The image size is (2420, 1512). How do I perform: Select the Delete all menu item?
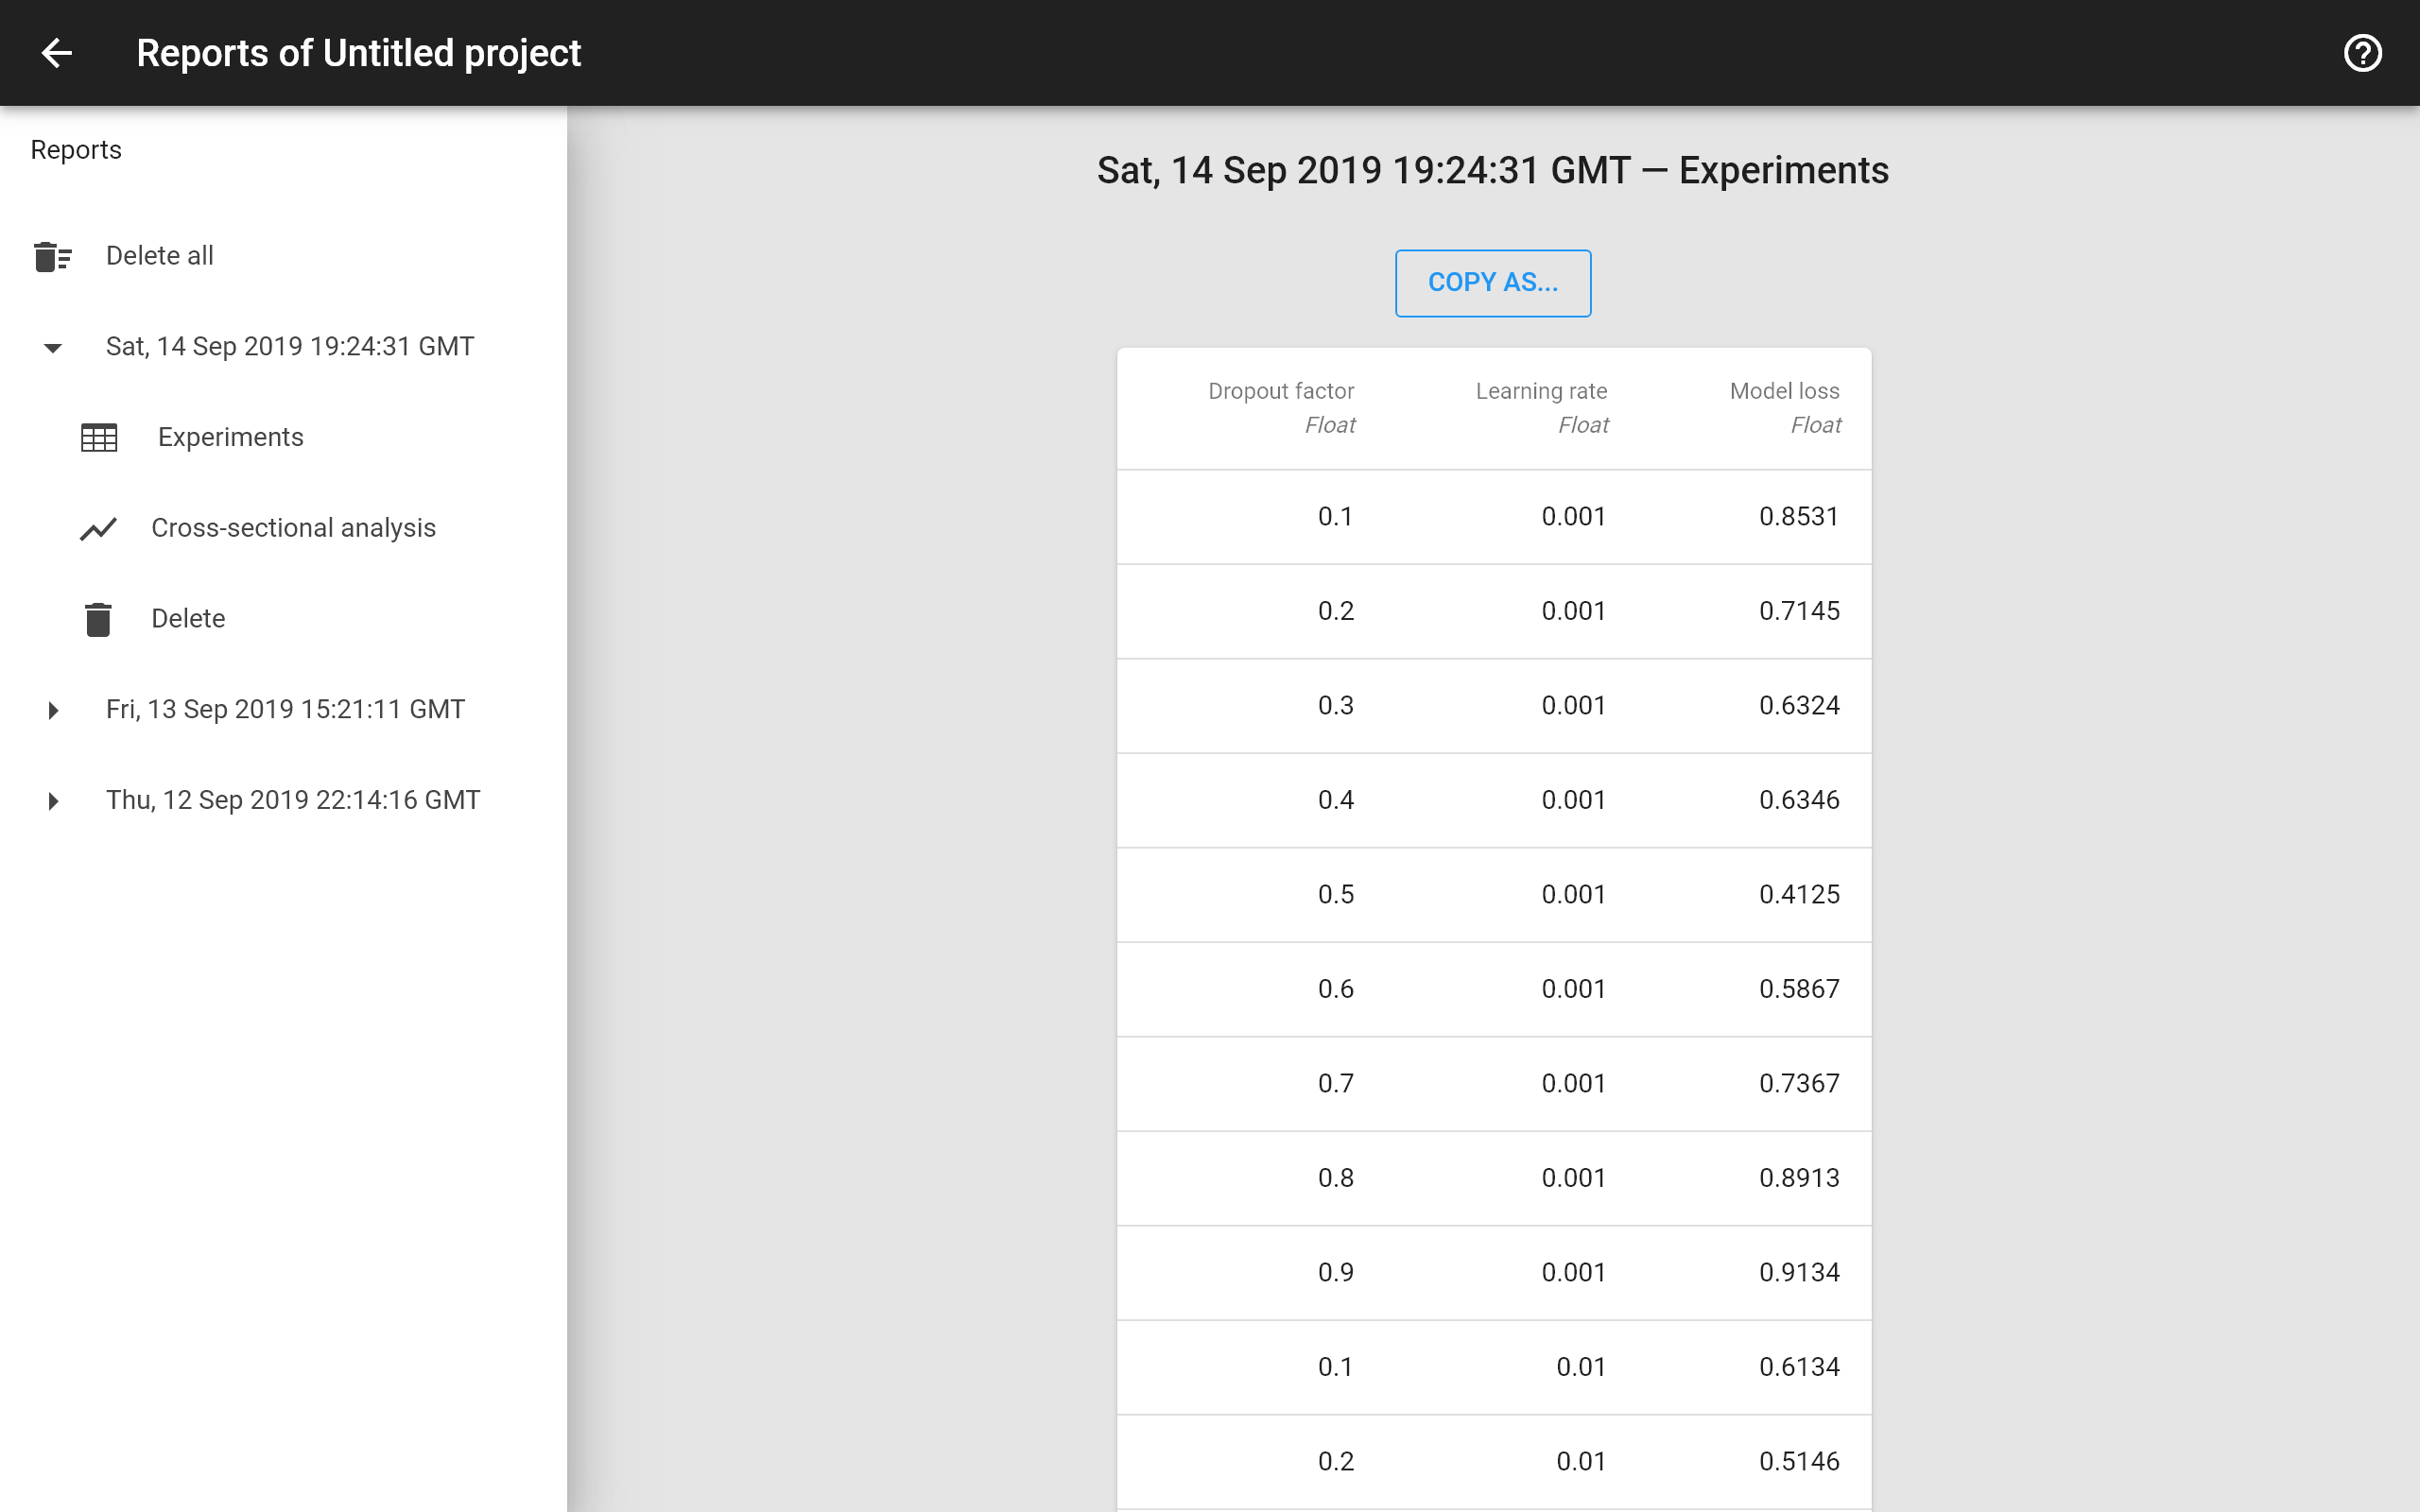[x=283, y=256]
